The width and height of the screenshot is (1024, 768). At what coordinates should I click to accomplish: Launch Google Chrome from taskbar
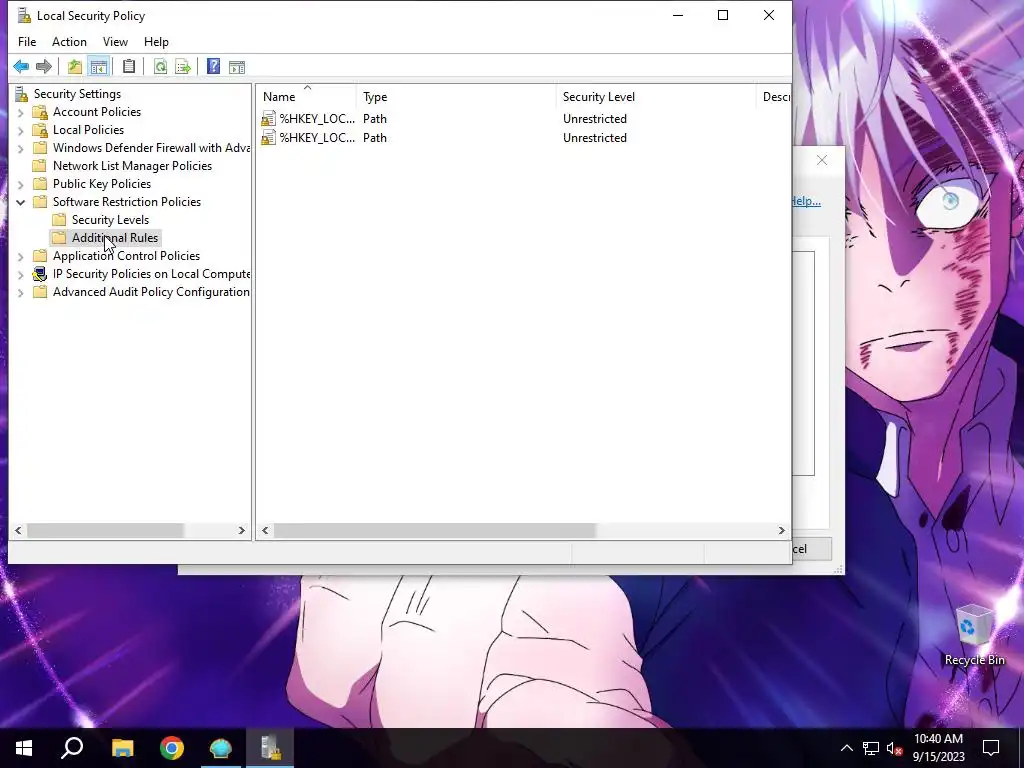click(172, 748)
